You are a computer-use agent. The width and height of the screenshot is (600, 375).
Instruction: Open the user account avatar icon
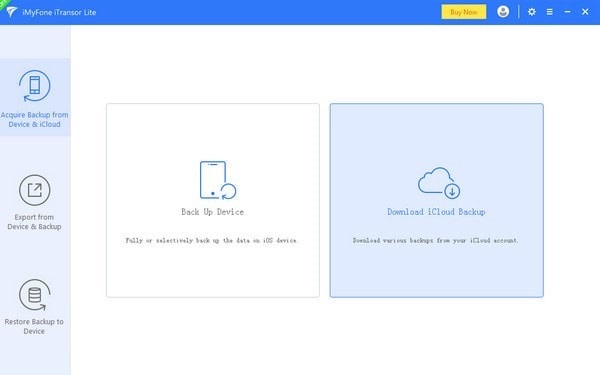[503, 11]
